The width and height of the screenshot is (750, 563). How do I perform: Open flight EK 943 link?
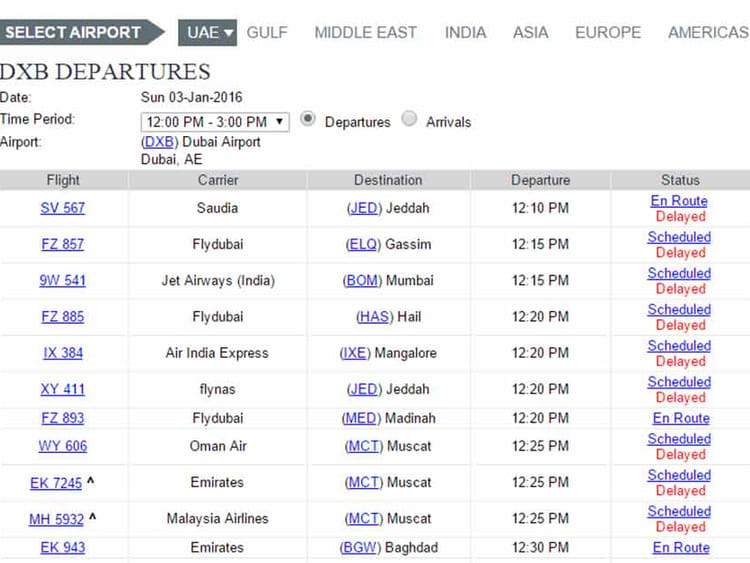click(x=63, y=548)
